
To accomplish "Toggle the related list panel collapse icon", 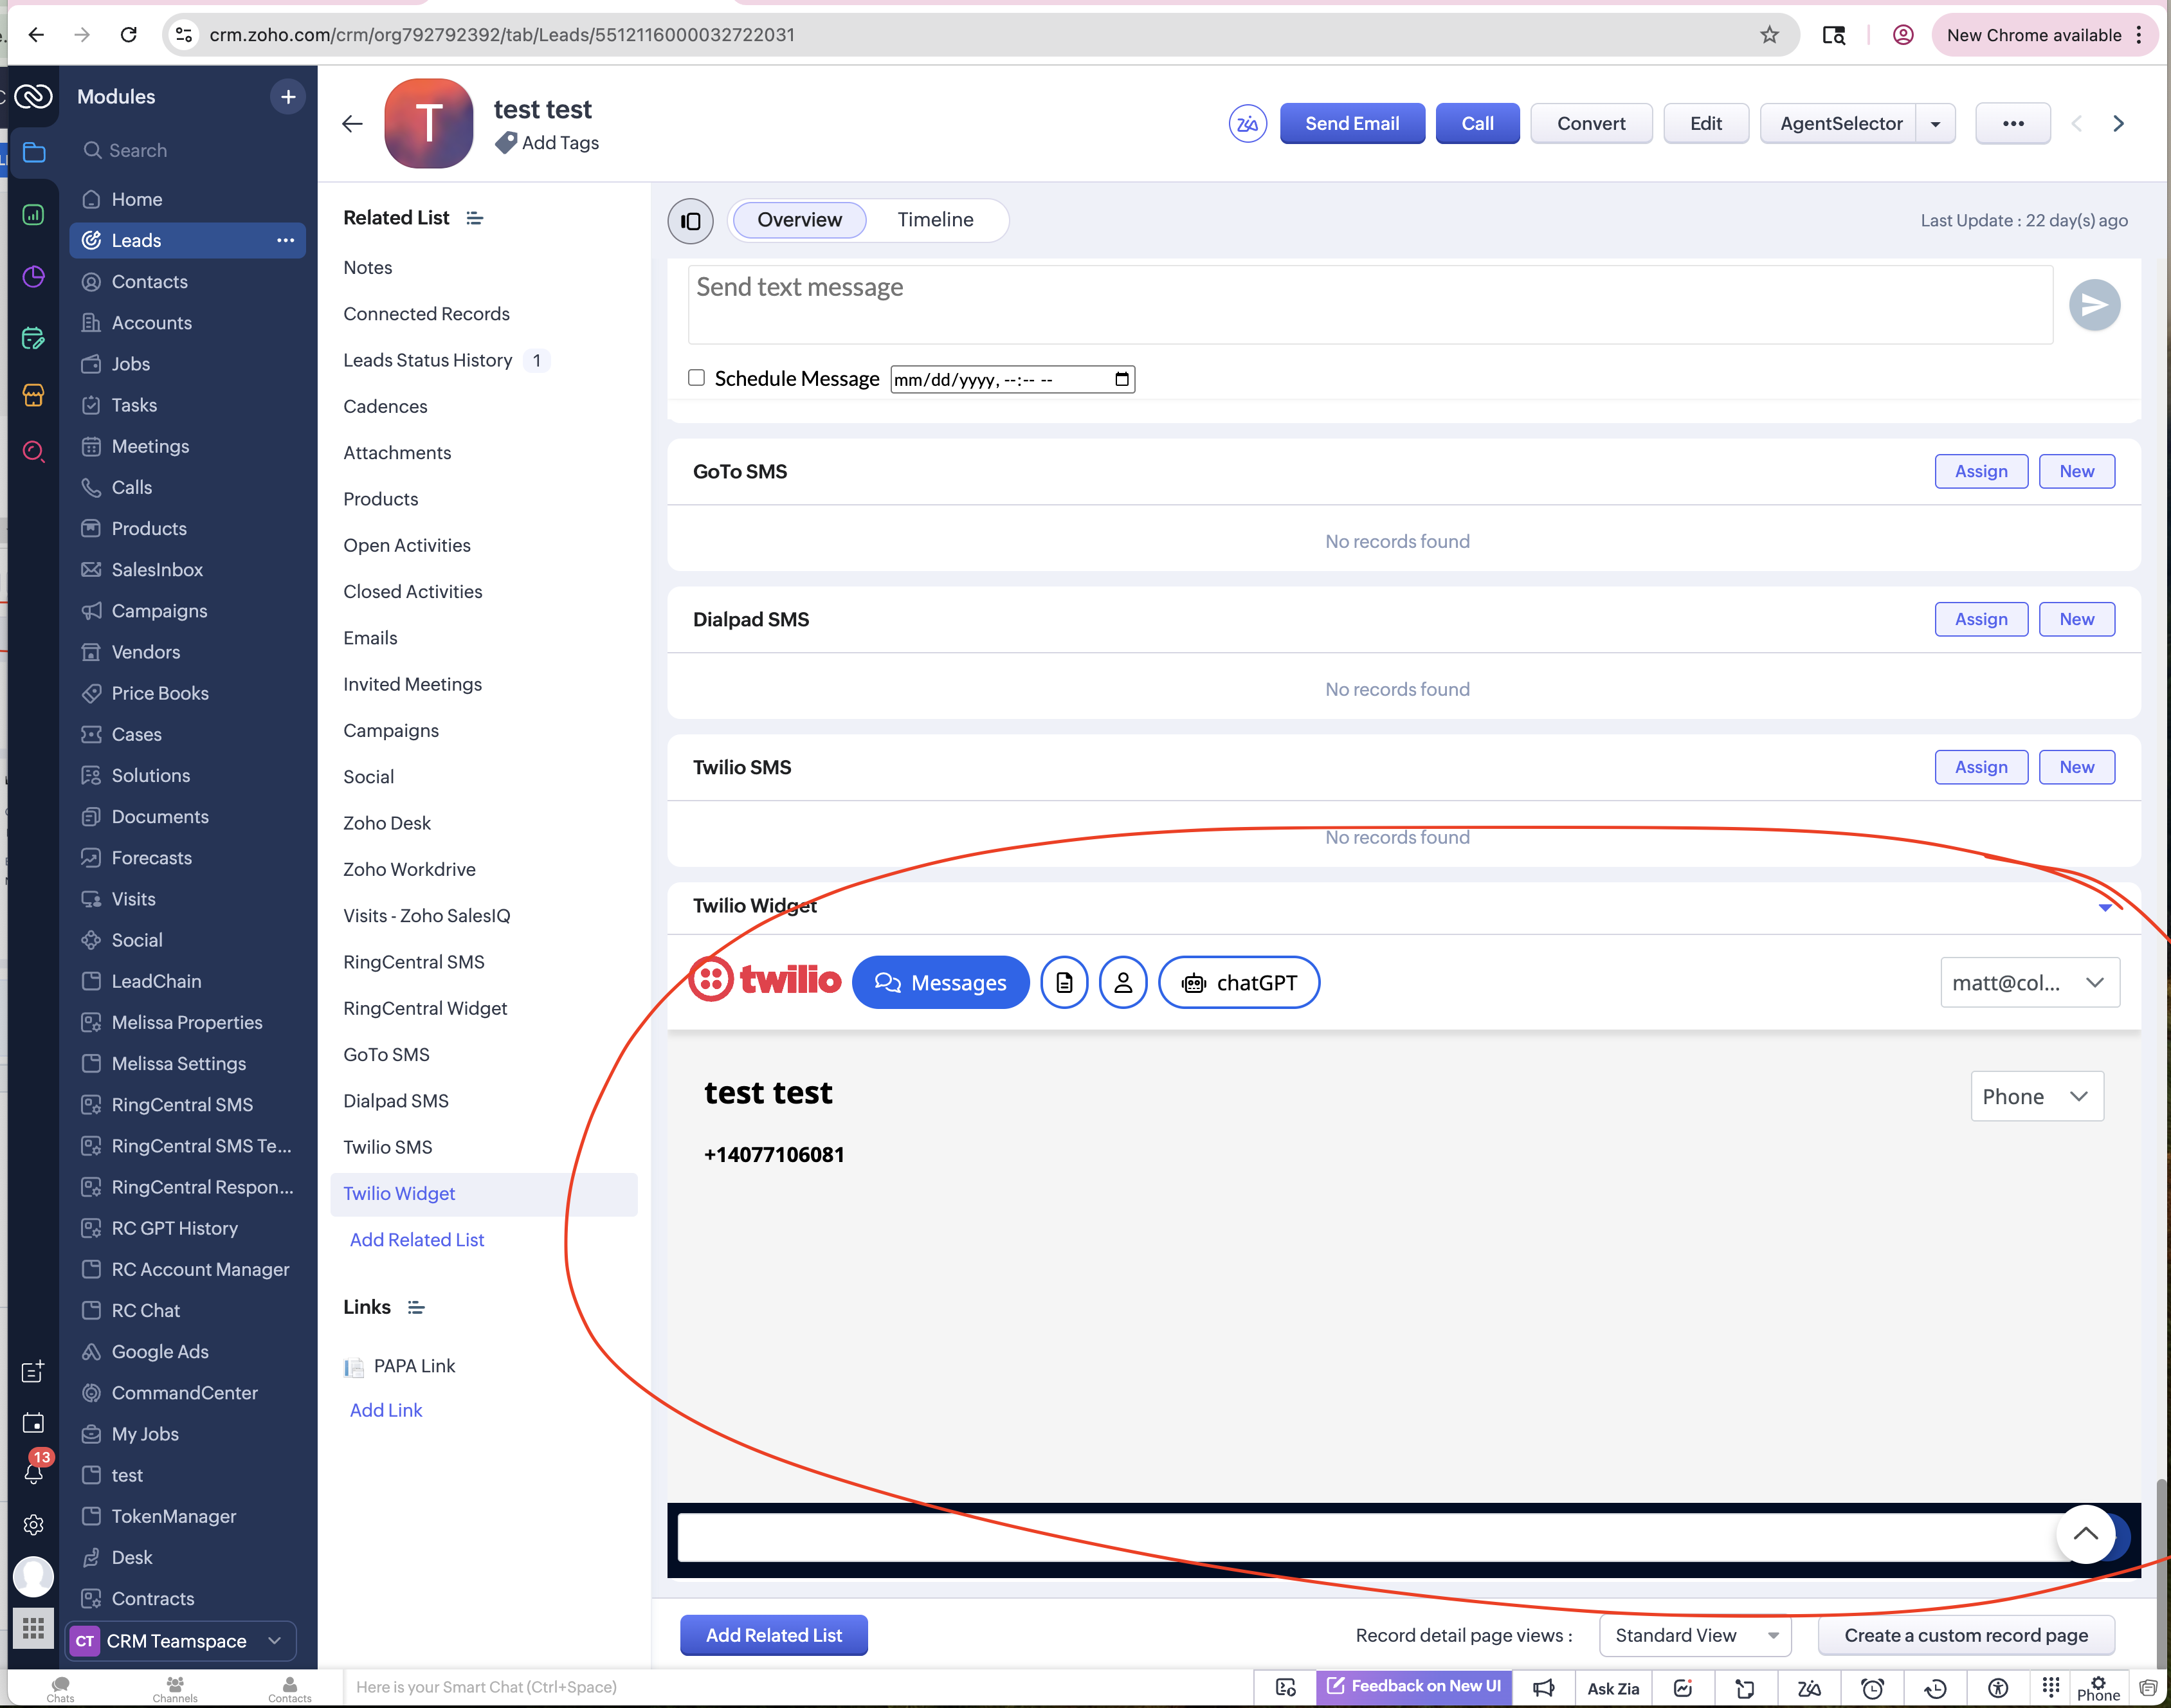I will 690,221.
